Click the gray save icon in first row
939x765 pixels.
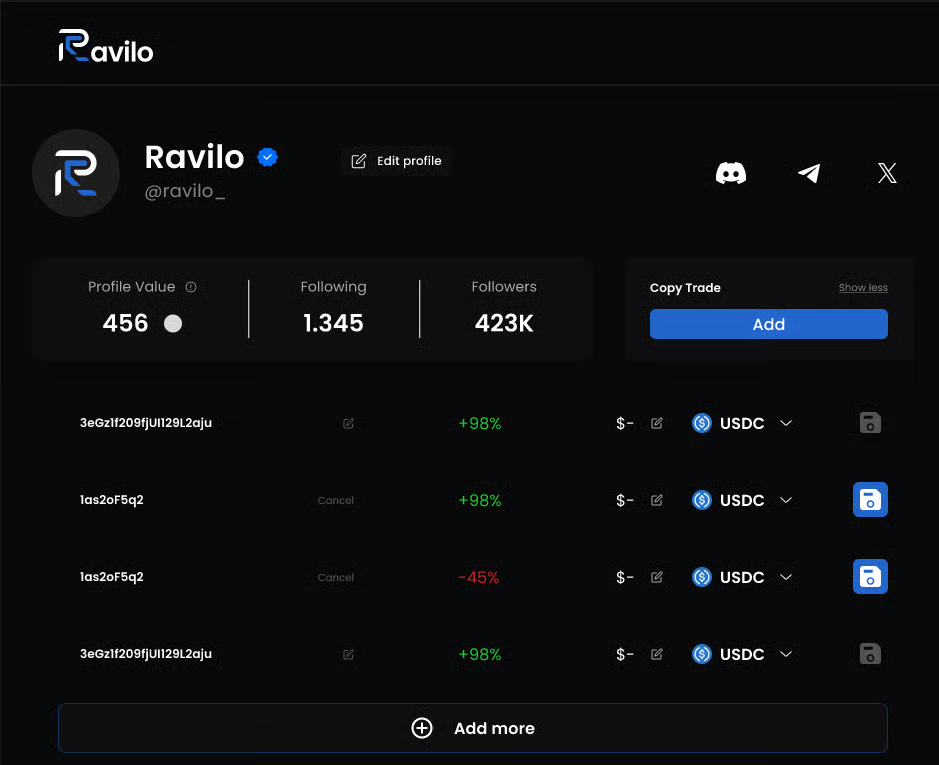click(x=870, y=423)
